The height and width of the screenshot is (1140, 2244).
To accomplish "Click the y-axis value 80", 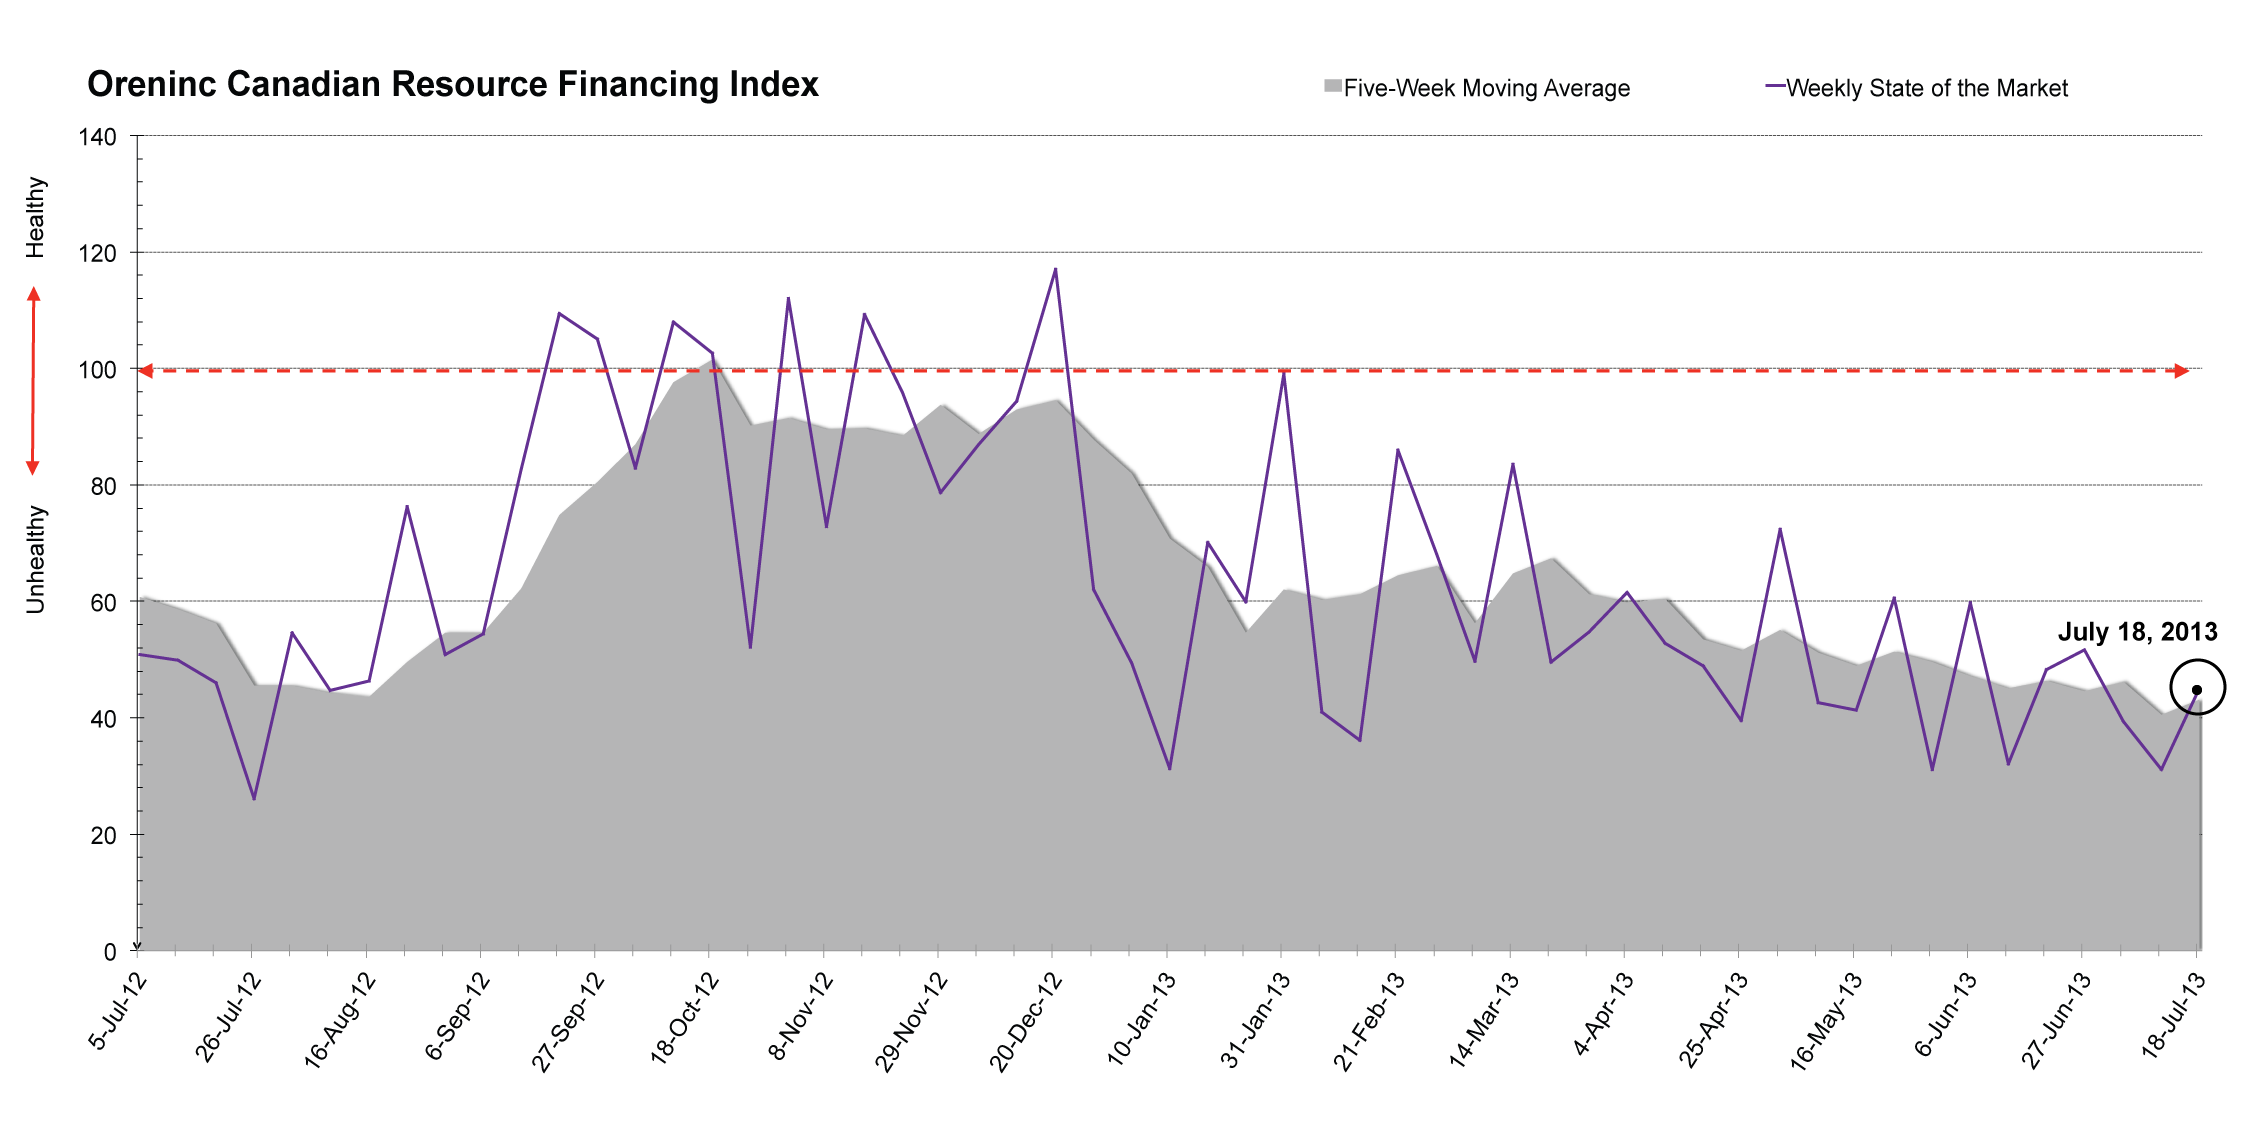I will tap(104, 487).
